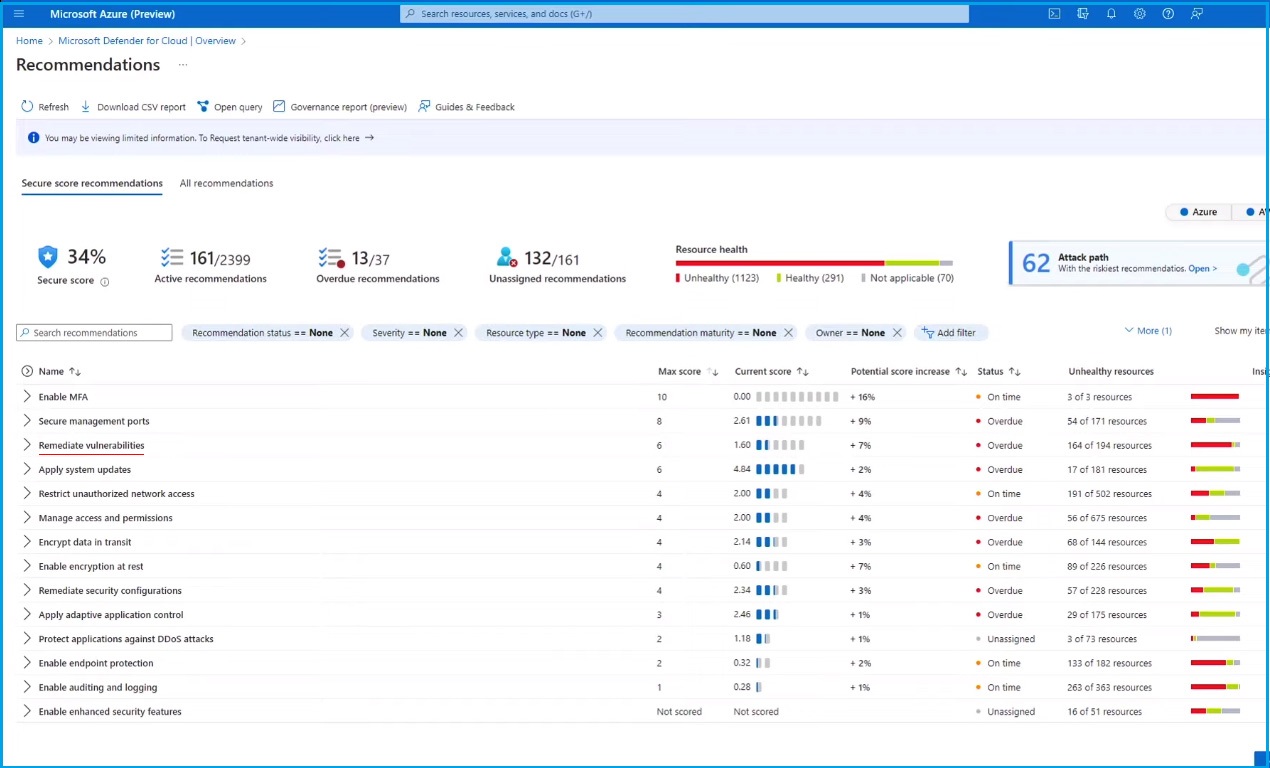The image size is (1270, 768).
Task: Open Apply adaptive application control recommendation
Action: [111, 615]
